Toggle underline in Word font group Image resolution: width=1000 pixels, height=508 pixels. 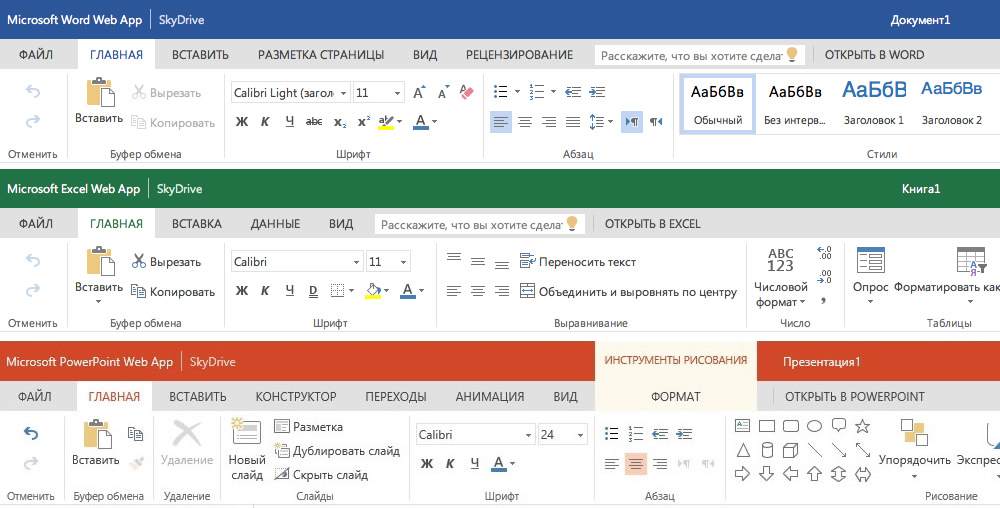[x=290, y=121]
